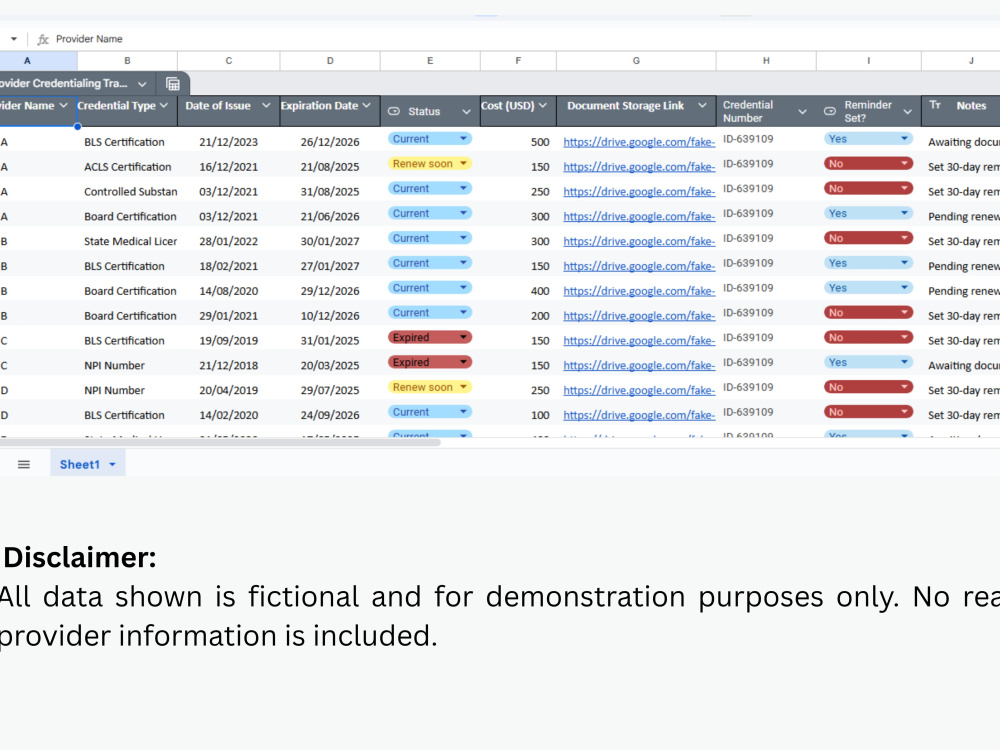Viewport: 1000px width, 750px height.
Task: Select column A header
Action: pos(27,61)
